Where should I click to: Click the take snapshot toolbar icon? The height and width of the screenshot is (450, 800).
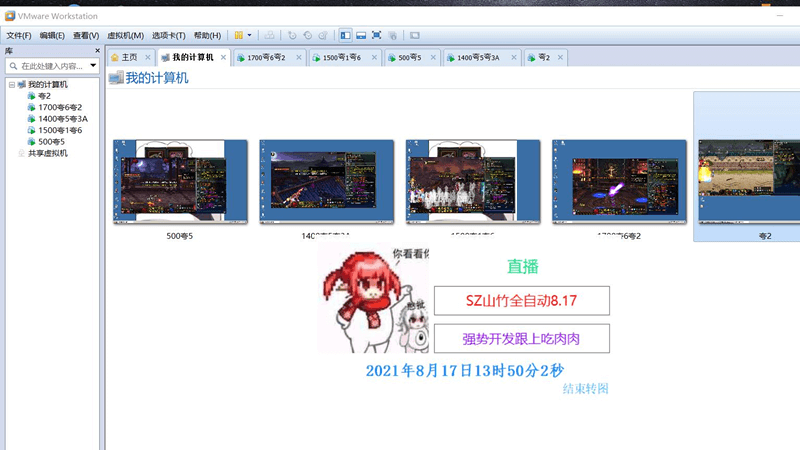point(292,35)
